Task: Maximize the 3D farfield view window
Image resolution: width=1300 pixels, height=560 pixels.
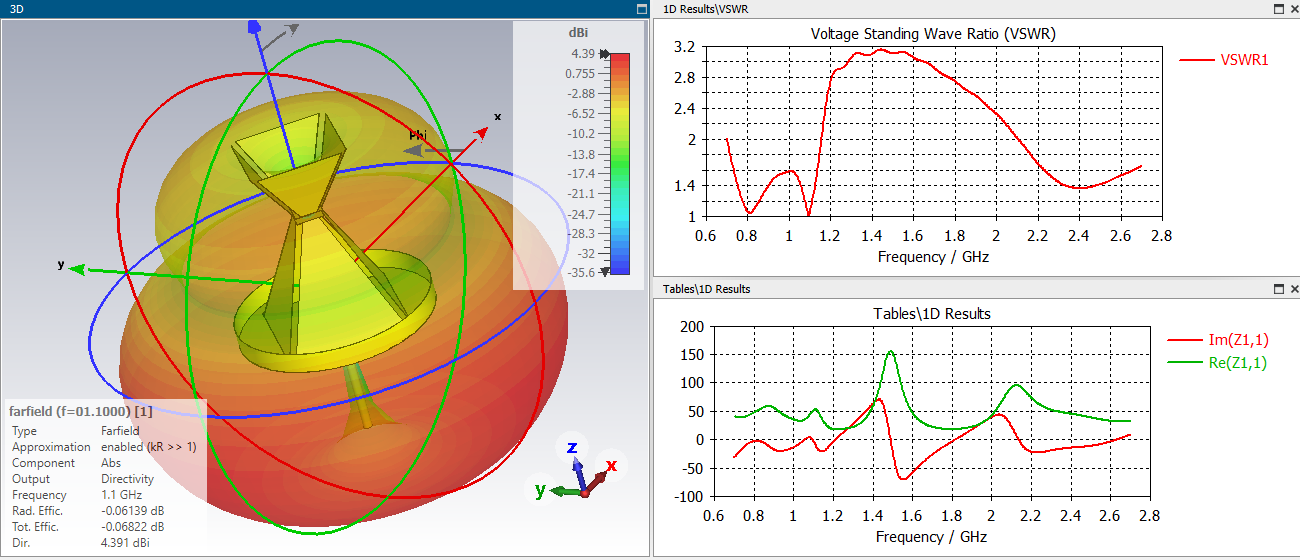Action: click(641, 9)
